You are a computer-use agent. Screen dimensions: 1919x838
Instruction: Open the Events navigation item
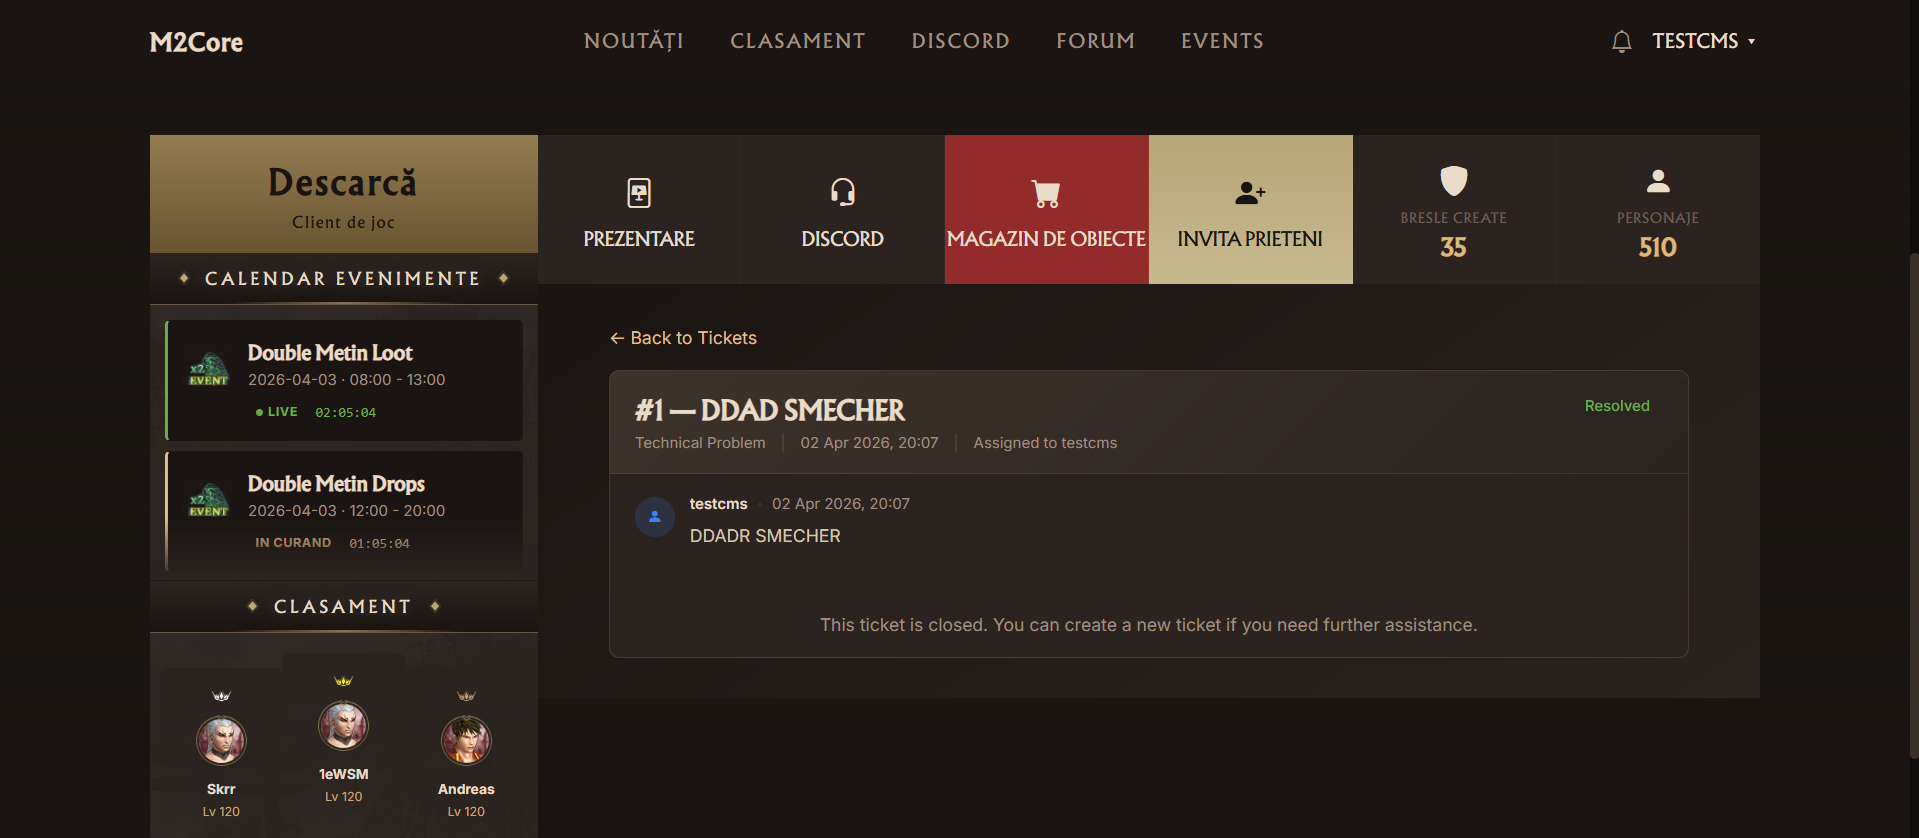(x=1222, y=41)
